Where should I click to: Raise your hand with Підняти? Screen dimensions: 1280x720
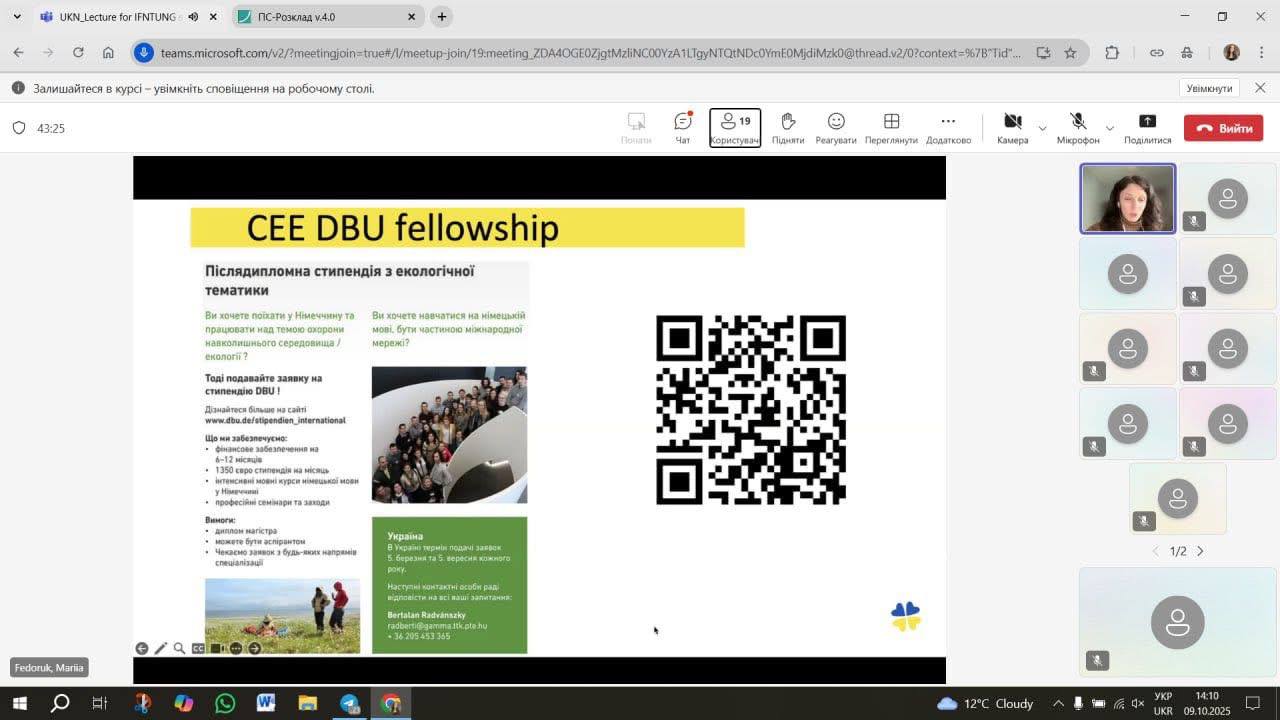coord(788,127)
